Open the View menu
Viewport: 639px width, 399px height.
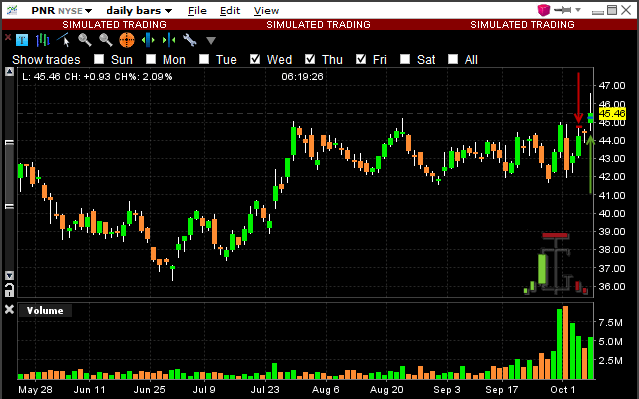(x=266, y=11)
